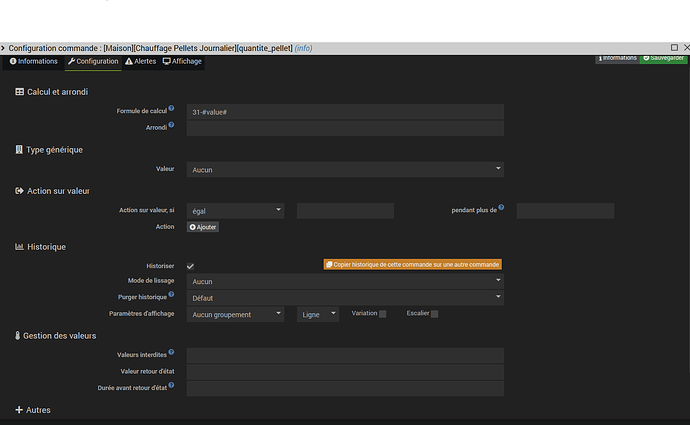This screenshot has width=690, height=425.
Task: Open the Aucun groupement dropdown
Action: (235, 314)
